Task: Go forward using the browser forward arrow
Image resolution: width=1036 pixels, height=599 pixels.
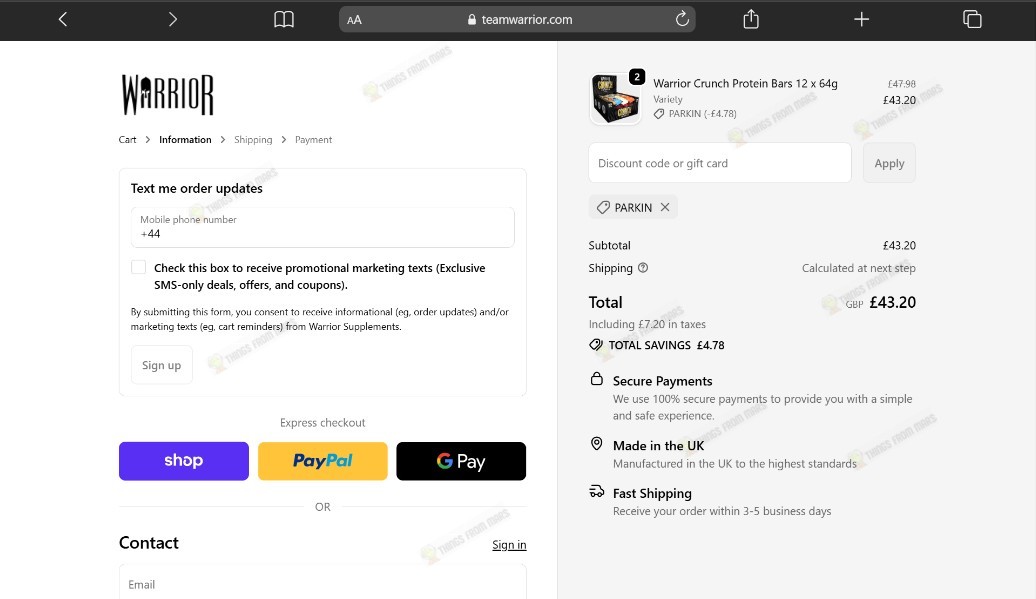Action: point(172,19)
